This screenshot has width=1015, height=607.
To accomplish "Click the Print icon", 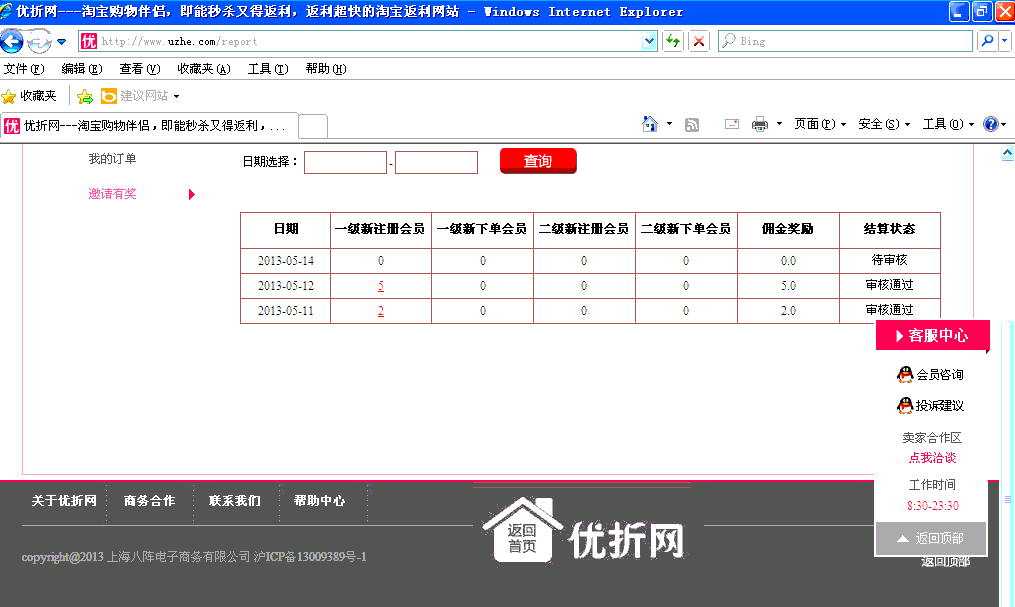I will [760, 124].
